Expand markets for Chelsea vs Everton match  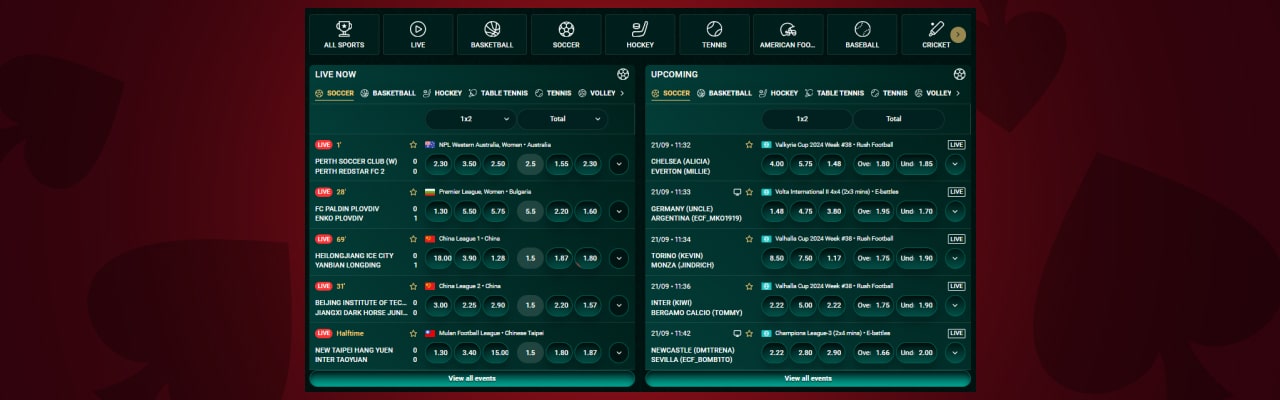[x=955, y=164]
